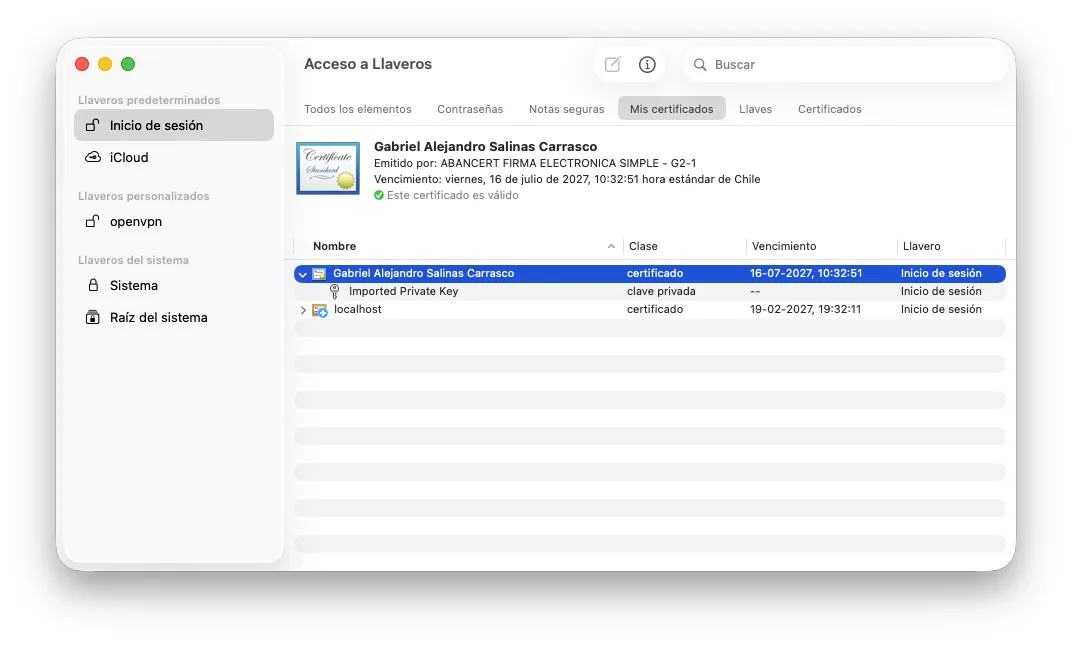Click Inicio de sesión cell in localhost row
1072x645 pixels.
point(941,309)
